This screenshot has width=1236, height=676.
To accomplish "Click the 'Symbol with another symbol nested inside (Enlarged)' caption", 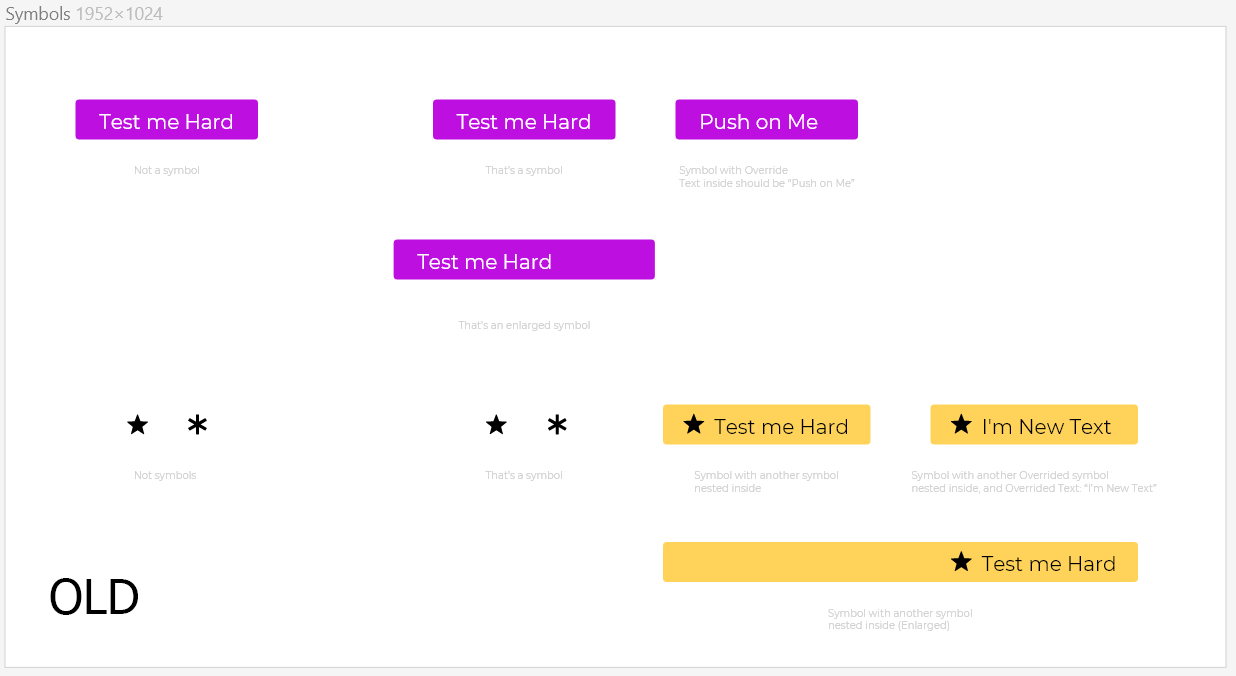I will 900,619.
